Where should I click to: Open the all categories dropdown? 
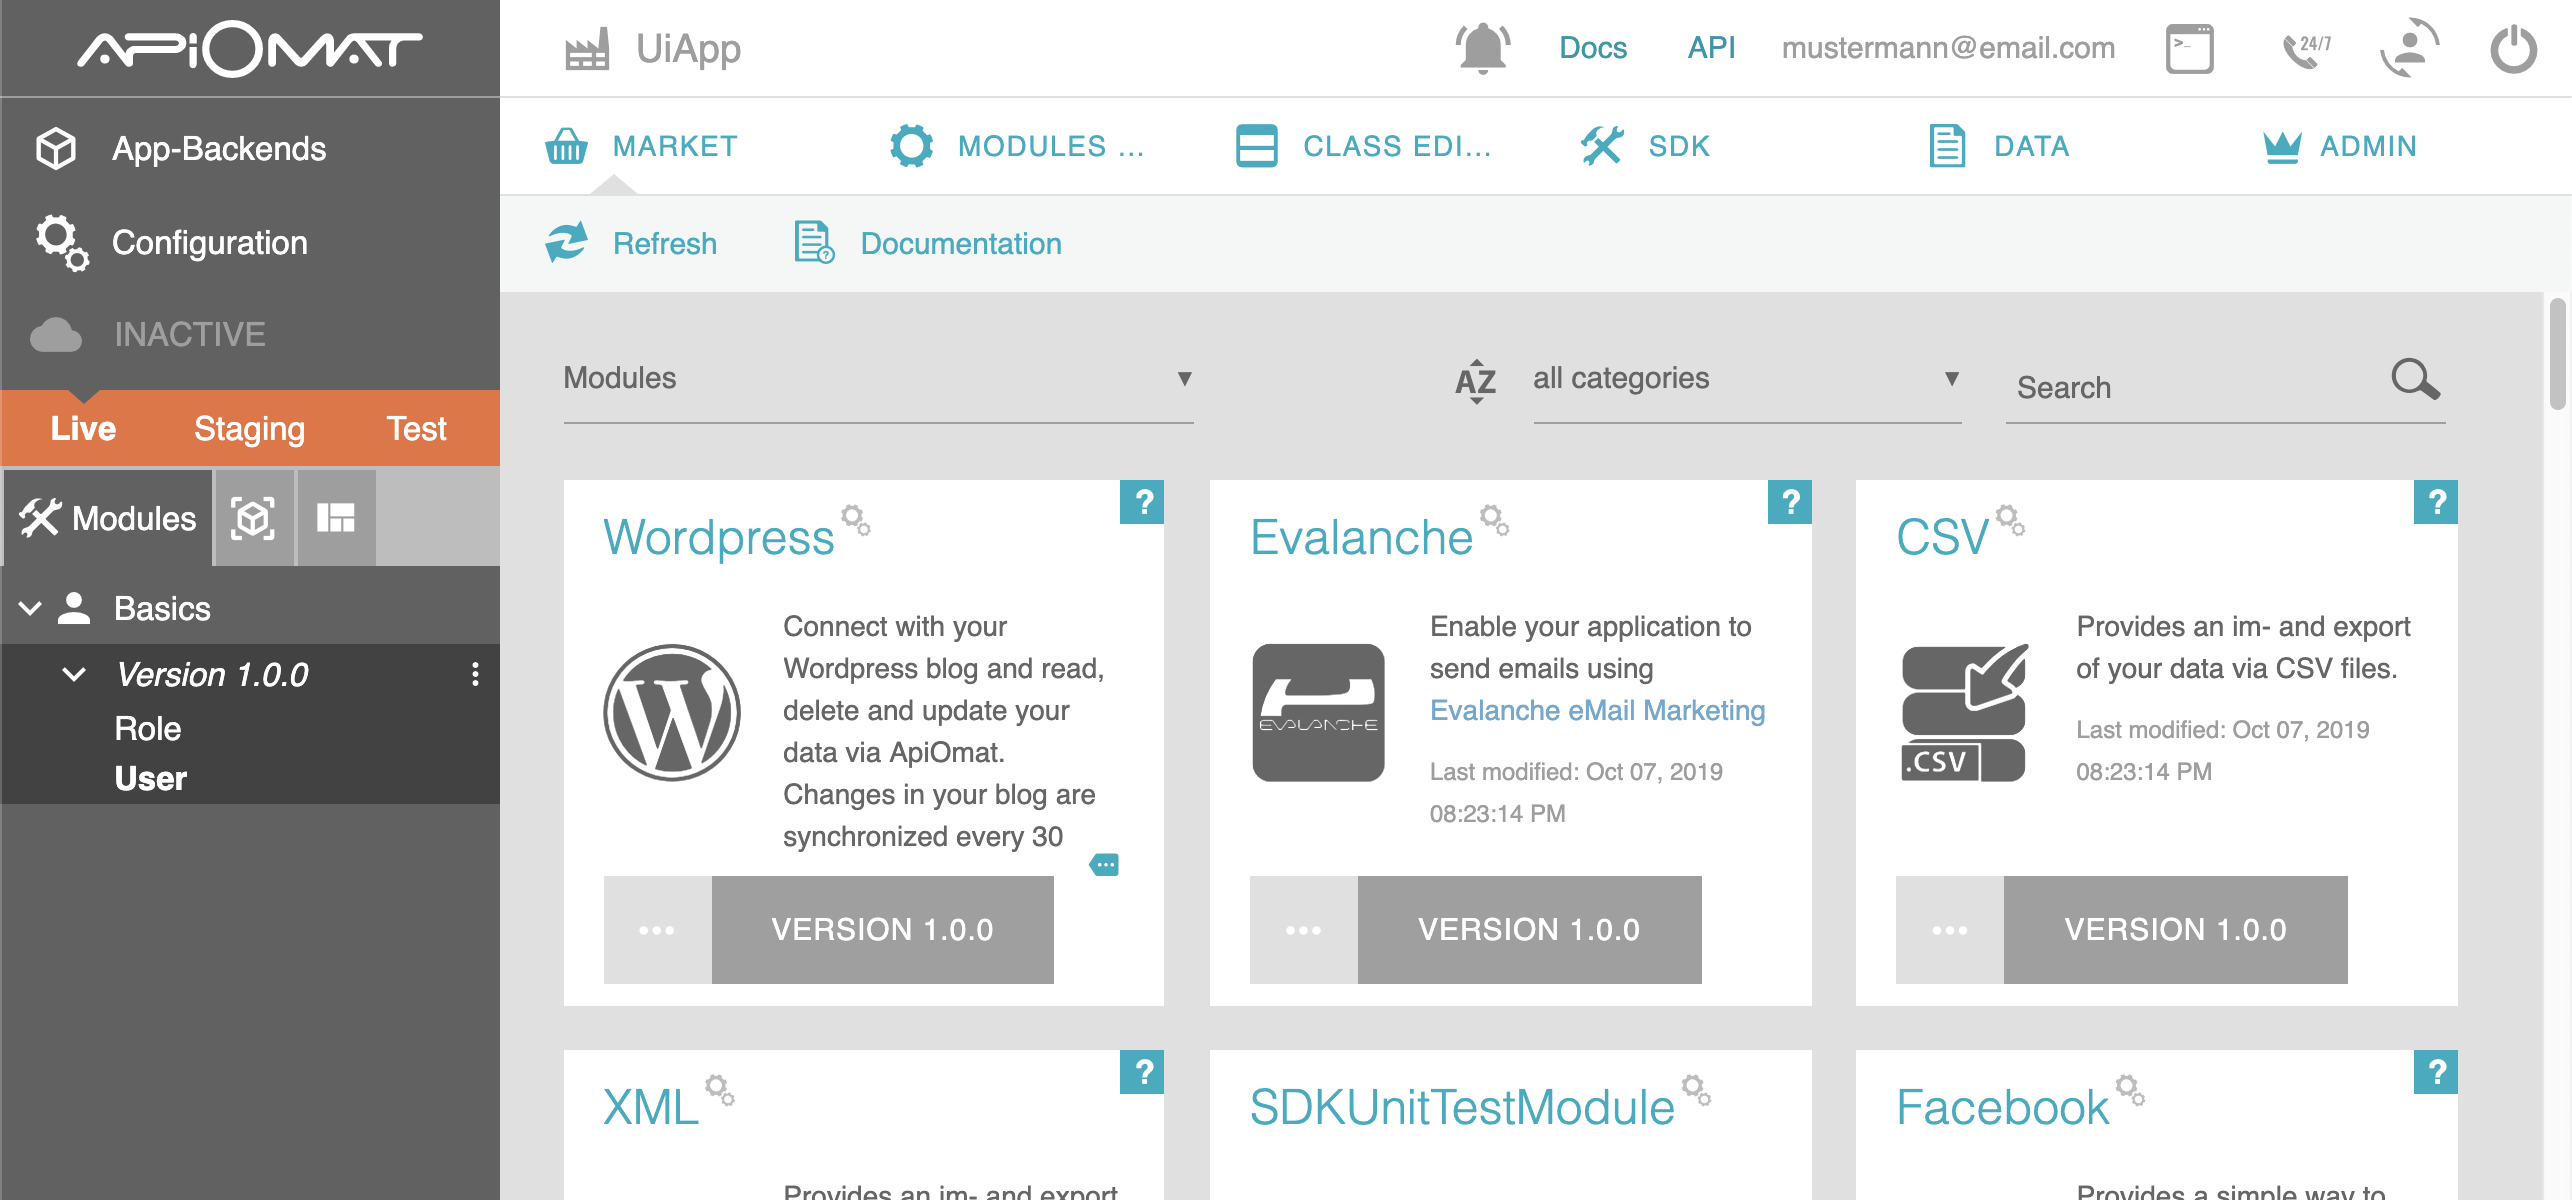(x=1747, y=379)
